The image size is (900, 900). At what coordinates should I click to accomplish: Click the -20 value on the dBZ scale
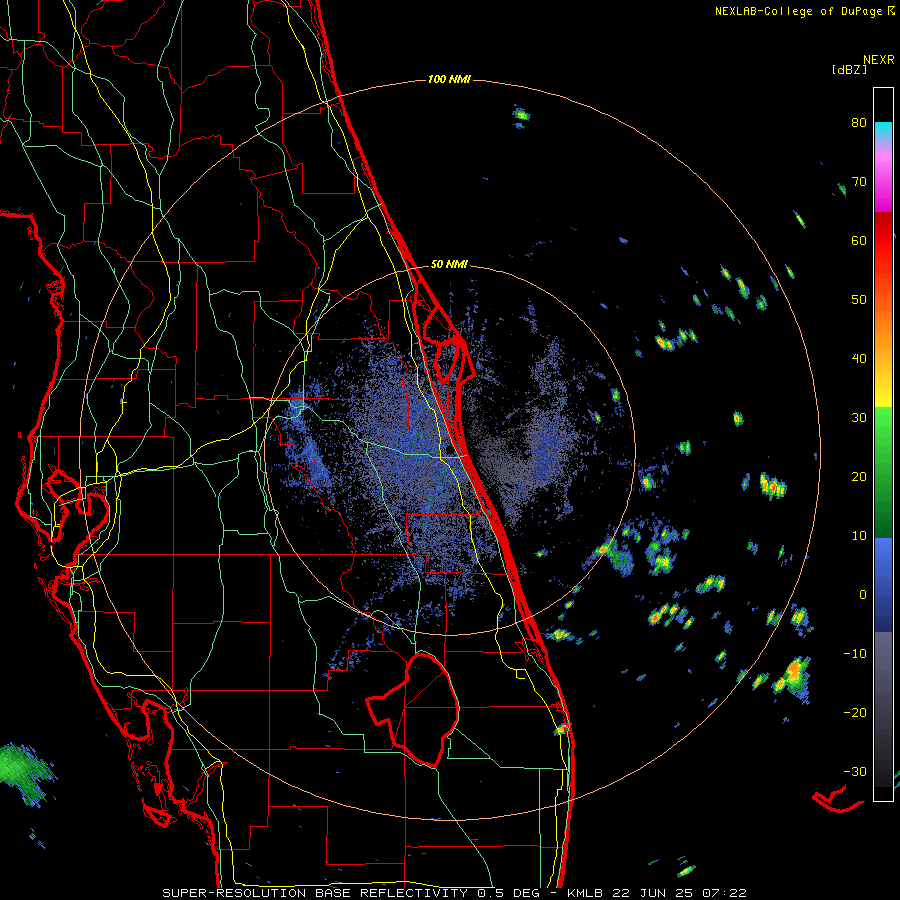pos(855,712)
